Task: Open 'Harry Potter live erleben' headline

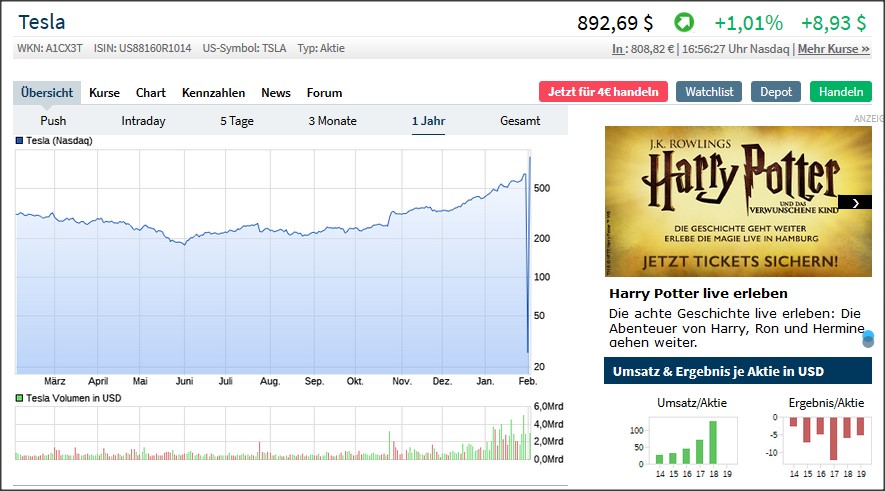Action: tap(698, 293)
